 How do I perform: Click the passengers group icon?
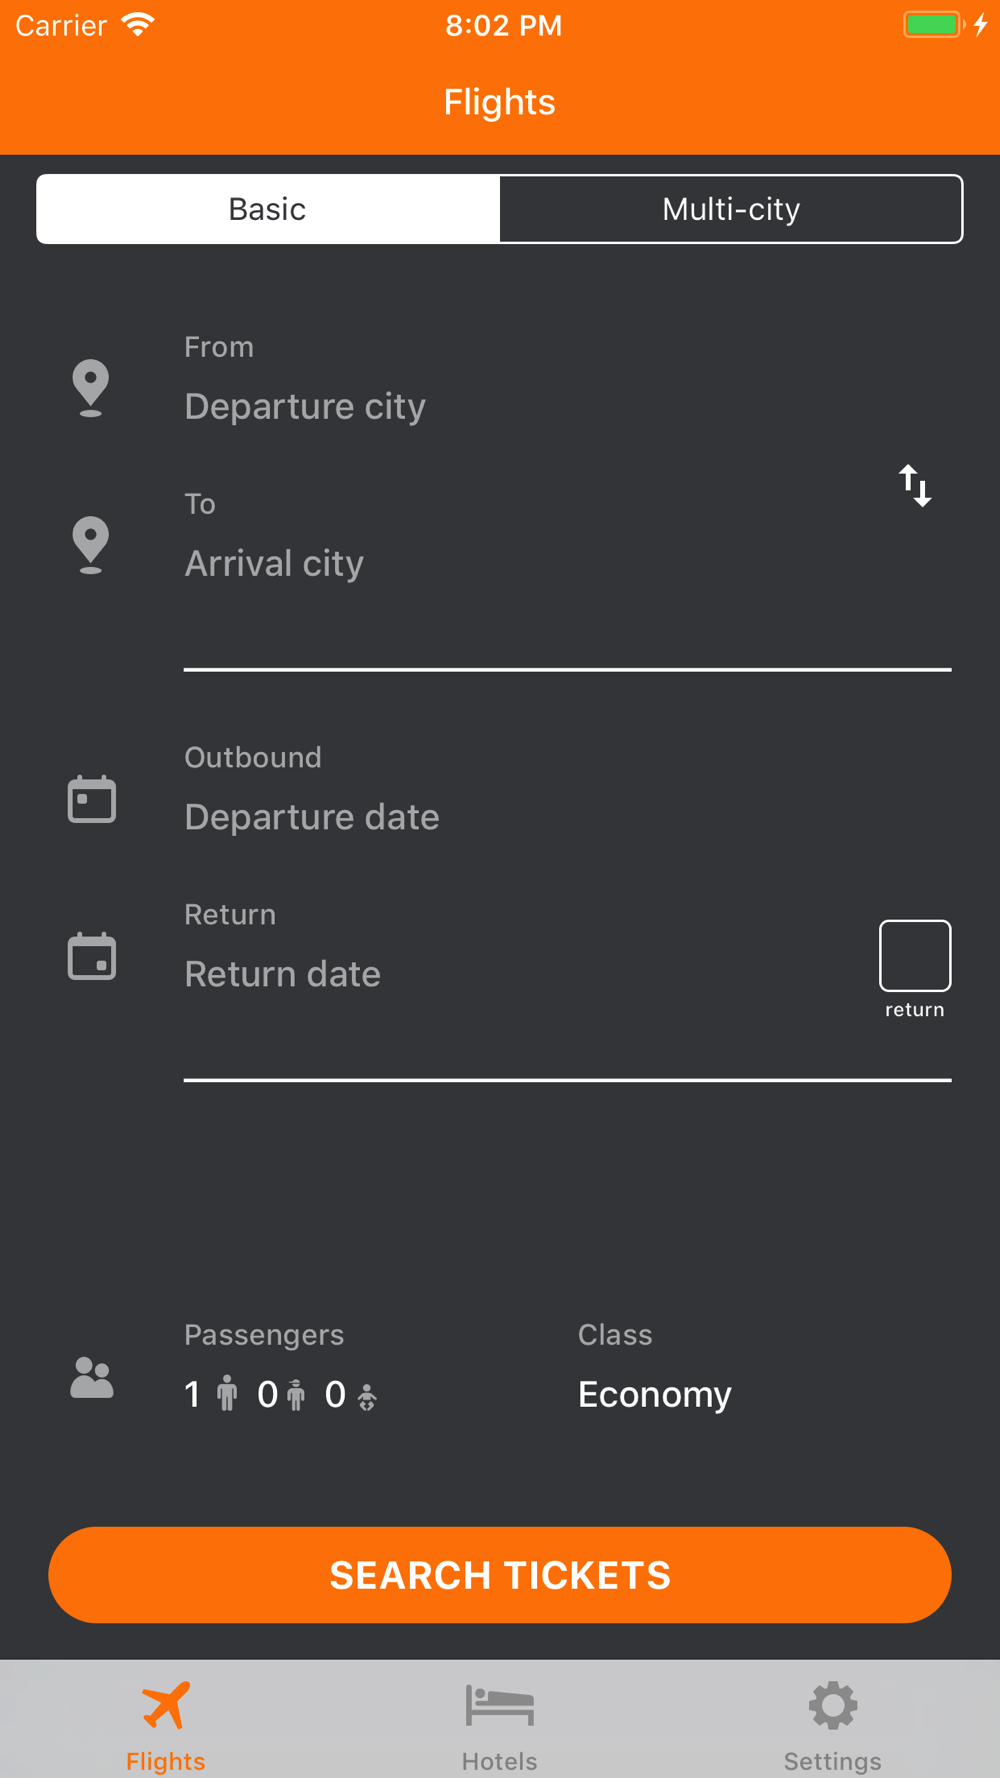coord(92,1378)
